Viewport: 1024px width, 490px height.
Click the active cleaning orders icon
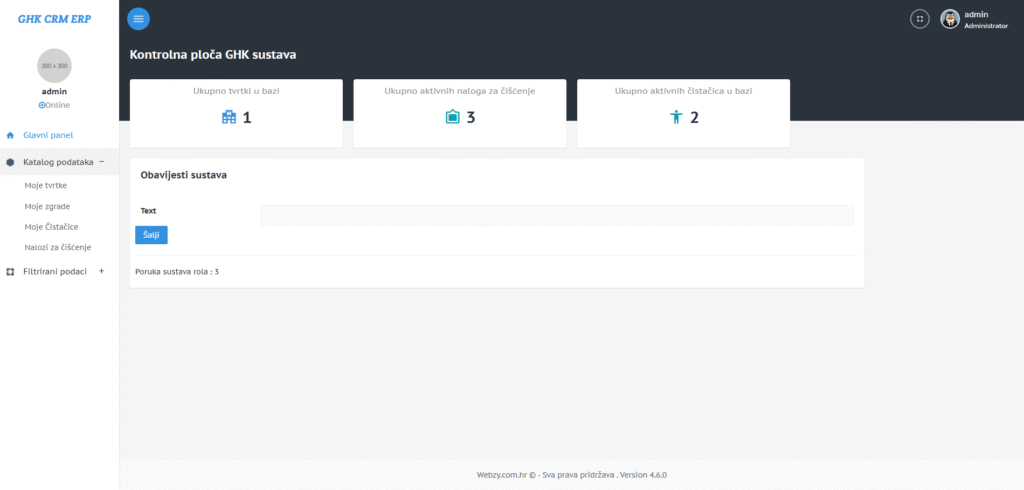click(452, 117)
